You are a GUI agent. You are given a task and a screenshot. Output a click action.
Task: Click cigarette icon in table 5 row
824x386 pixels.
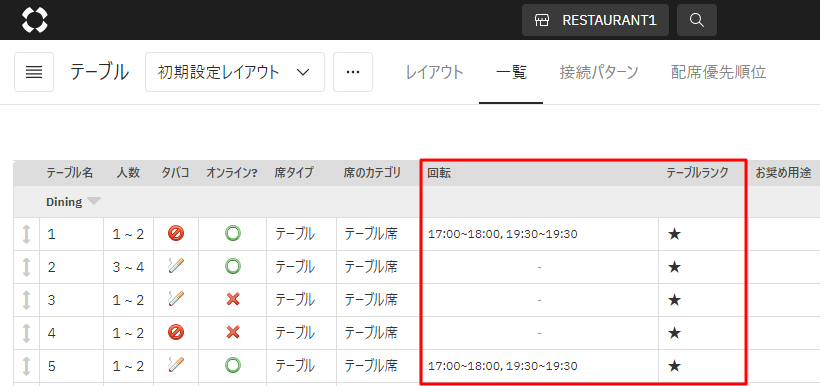[176, 365]
